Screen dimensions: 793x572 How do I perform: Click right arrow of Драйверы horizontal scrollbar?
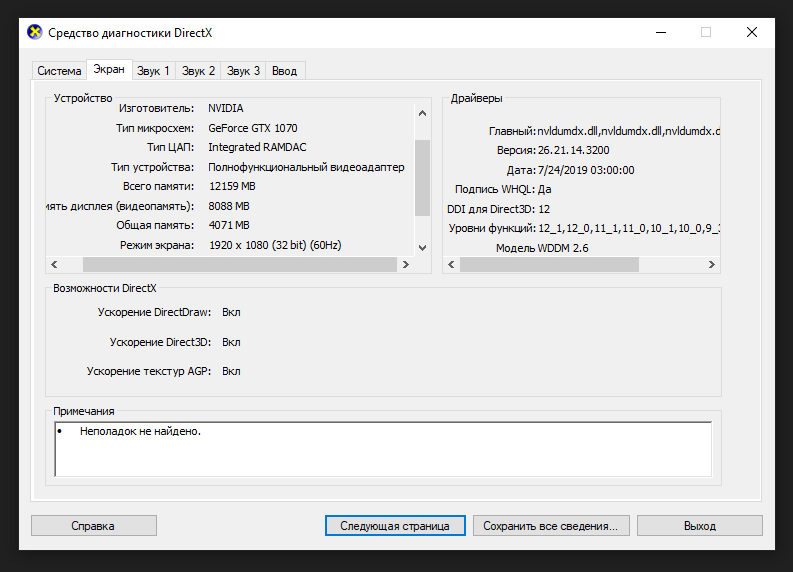pos(712,265)
